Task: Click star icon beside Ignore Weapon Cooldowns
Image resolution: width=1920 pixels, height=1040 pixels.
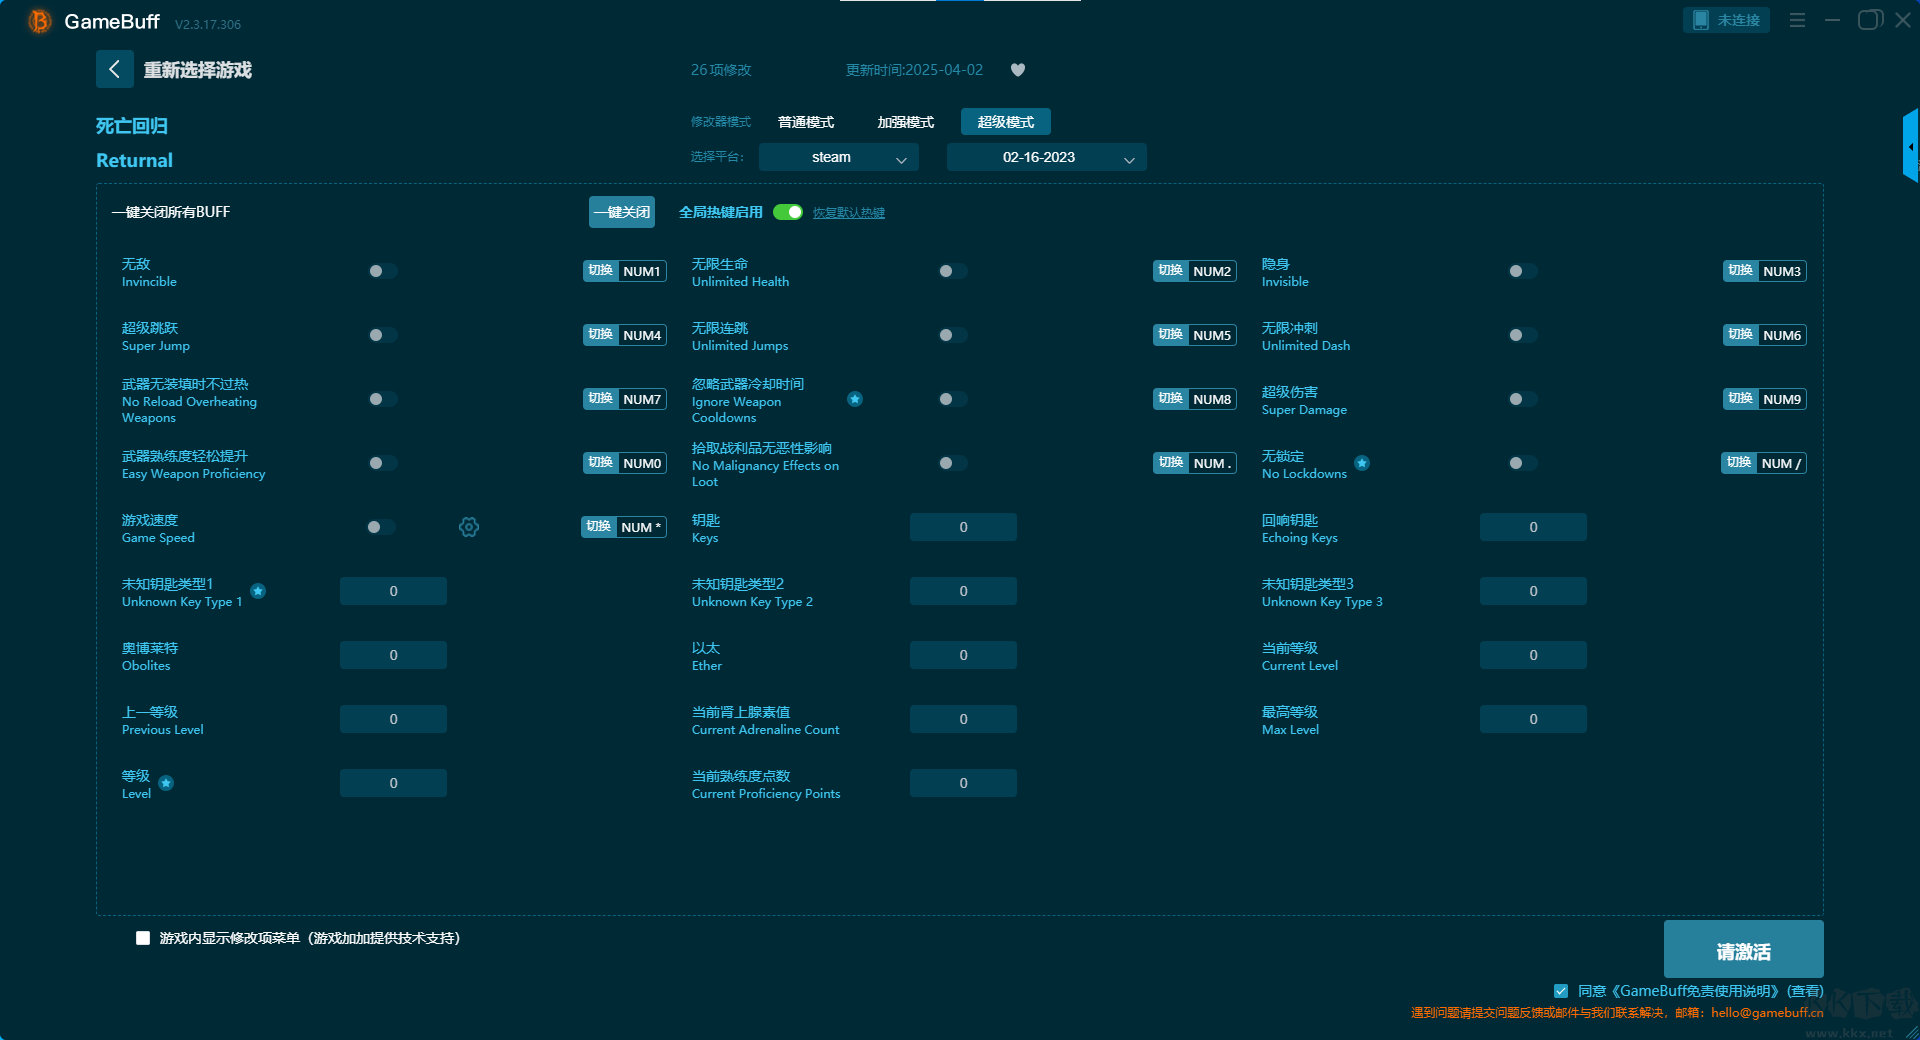Action: (x=855, y=399)
